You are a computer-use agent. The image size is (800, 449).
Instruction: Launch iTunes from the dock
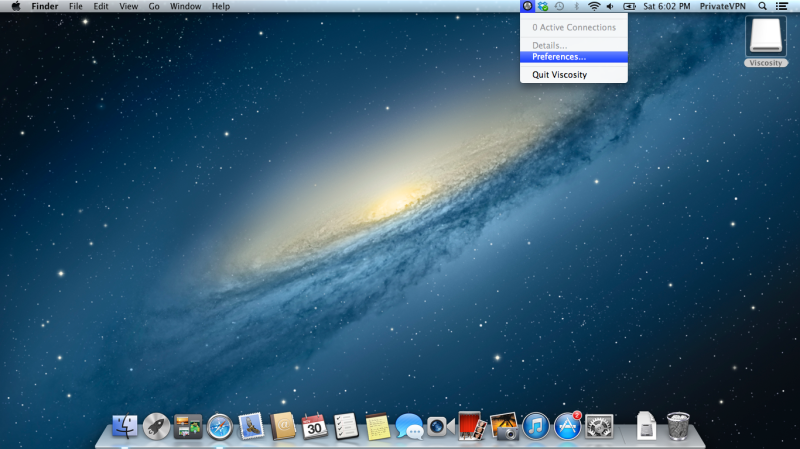coord(537,427)
